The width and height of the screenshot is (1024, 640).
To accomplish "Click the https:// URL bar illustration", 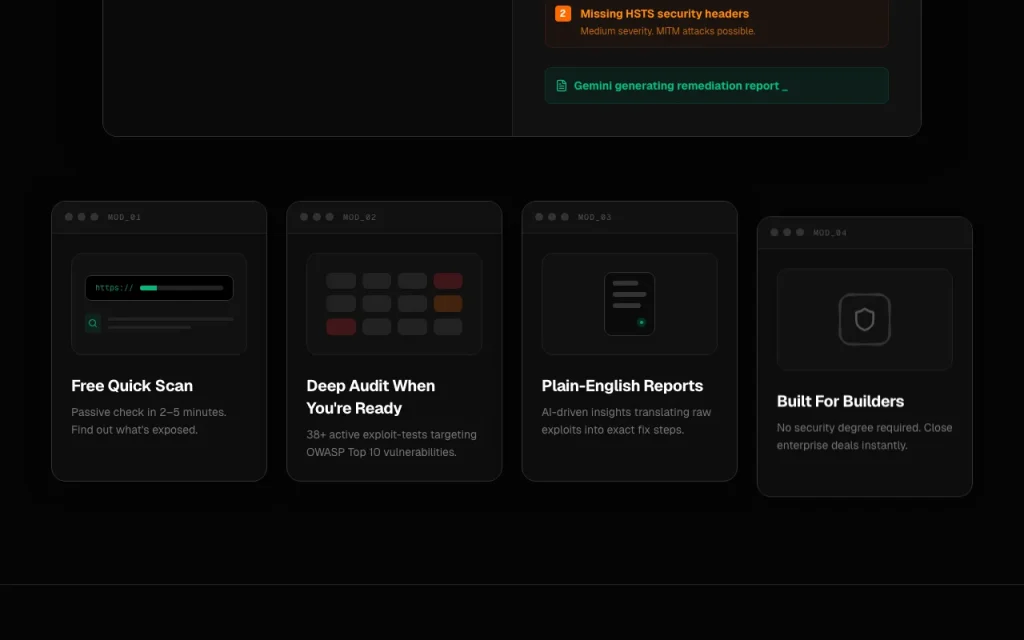I will [x=159, y=287].
